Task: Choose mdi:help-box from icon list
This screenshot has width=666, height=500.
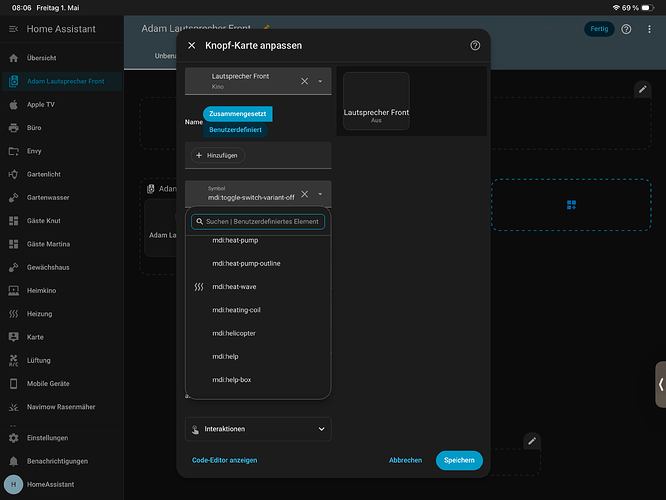Action: click(258, 380)
